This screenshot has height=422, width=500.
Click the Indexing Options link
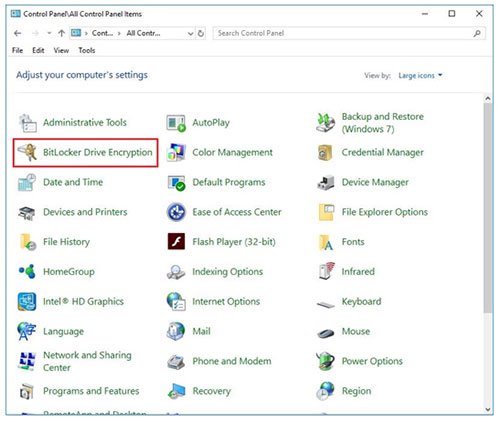(x=228, y=272)
